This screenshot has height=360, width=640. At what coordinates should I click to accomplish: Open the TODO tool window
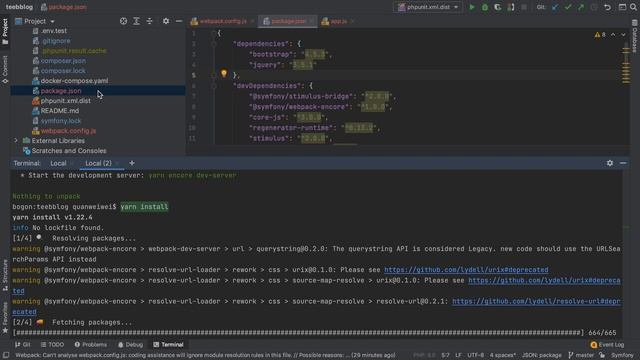coord(53,345)
